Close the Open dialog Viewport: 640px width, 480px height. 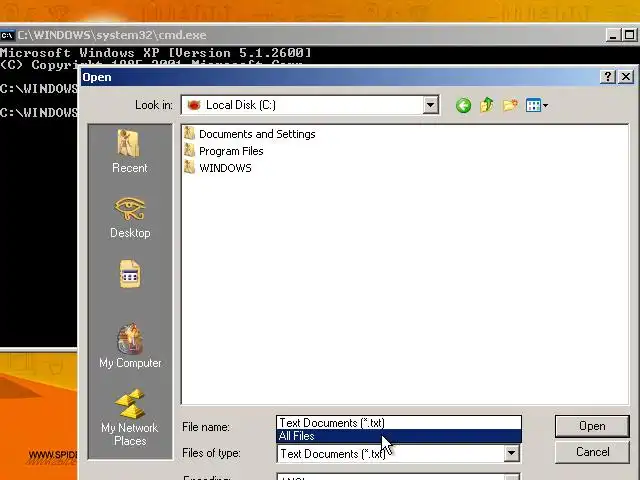click(x=626, y=77)
